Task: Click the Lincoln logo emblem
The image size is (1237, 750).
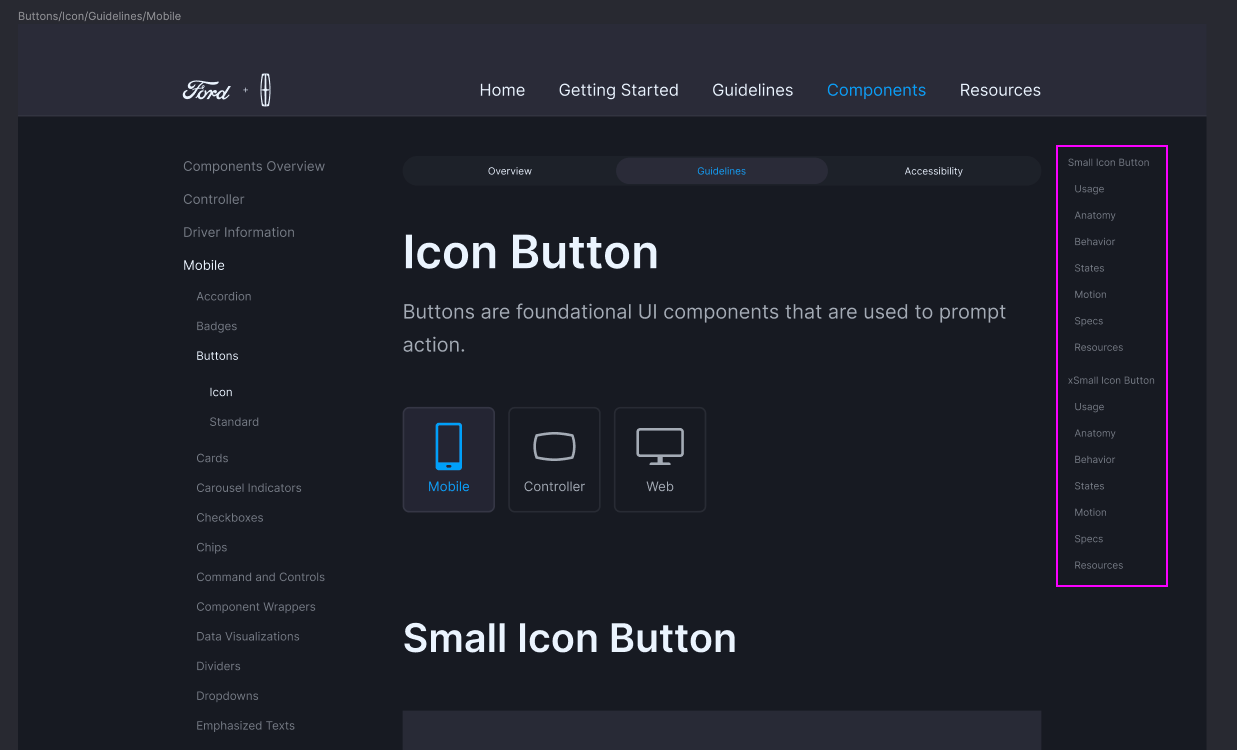Action: [265, 90]
